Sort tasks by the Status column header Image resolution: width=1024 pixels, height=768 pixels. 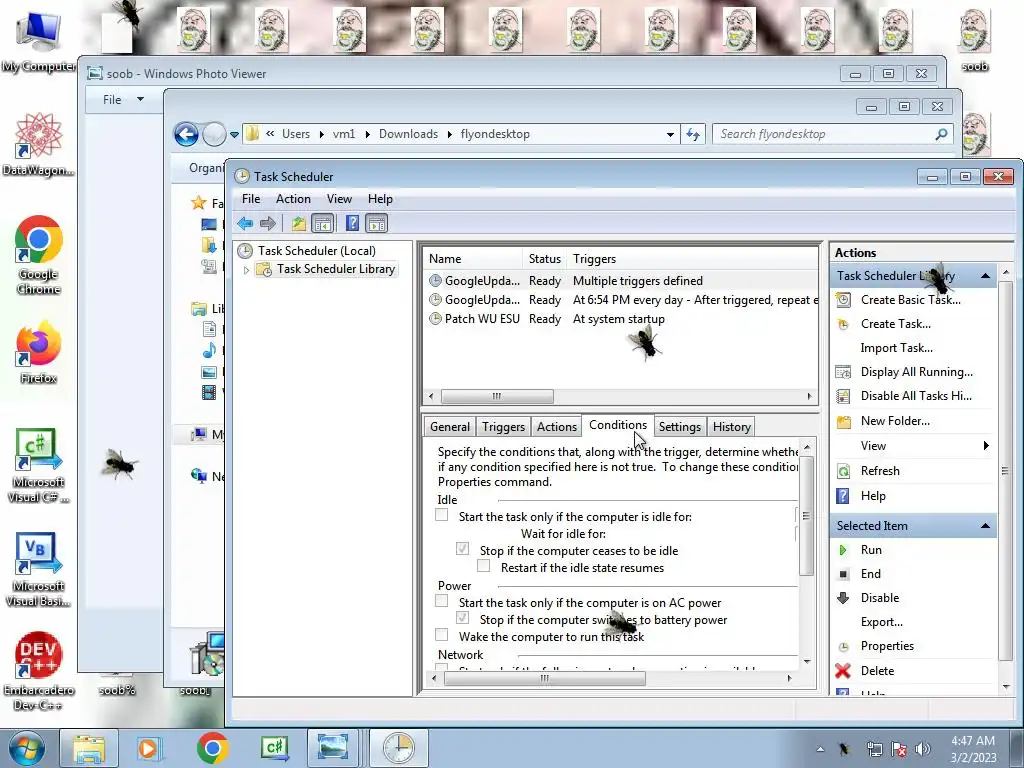tap(545, 259)
